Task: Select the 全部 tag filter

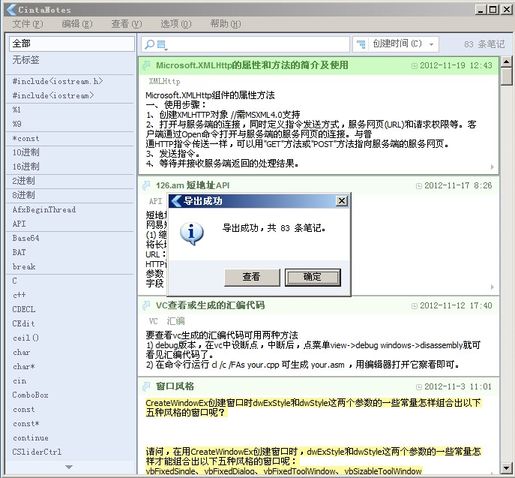Action: (x=72, y=44)
